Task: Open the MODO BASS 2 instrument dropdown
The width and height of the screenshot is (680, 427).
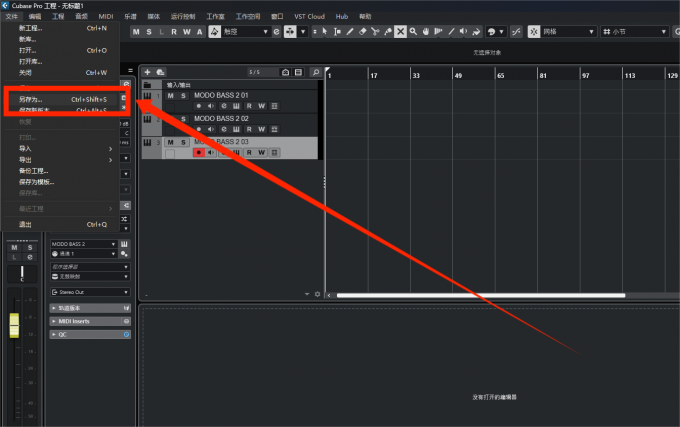Action: coord(84,244)
